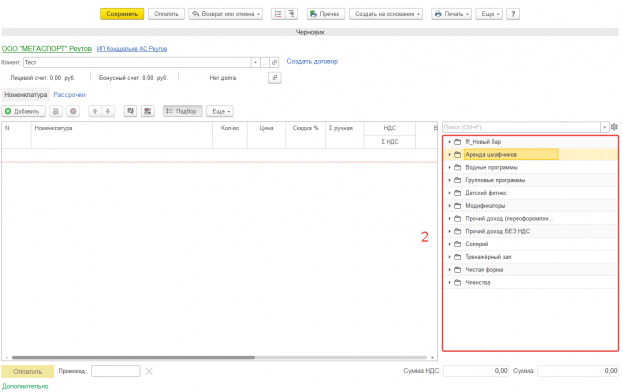Click the toolbar icon left of Подбор
This screenshot has height=392, width=623.
[148, 111]
